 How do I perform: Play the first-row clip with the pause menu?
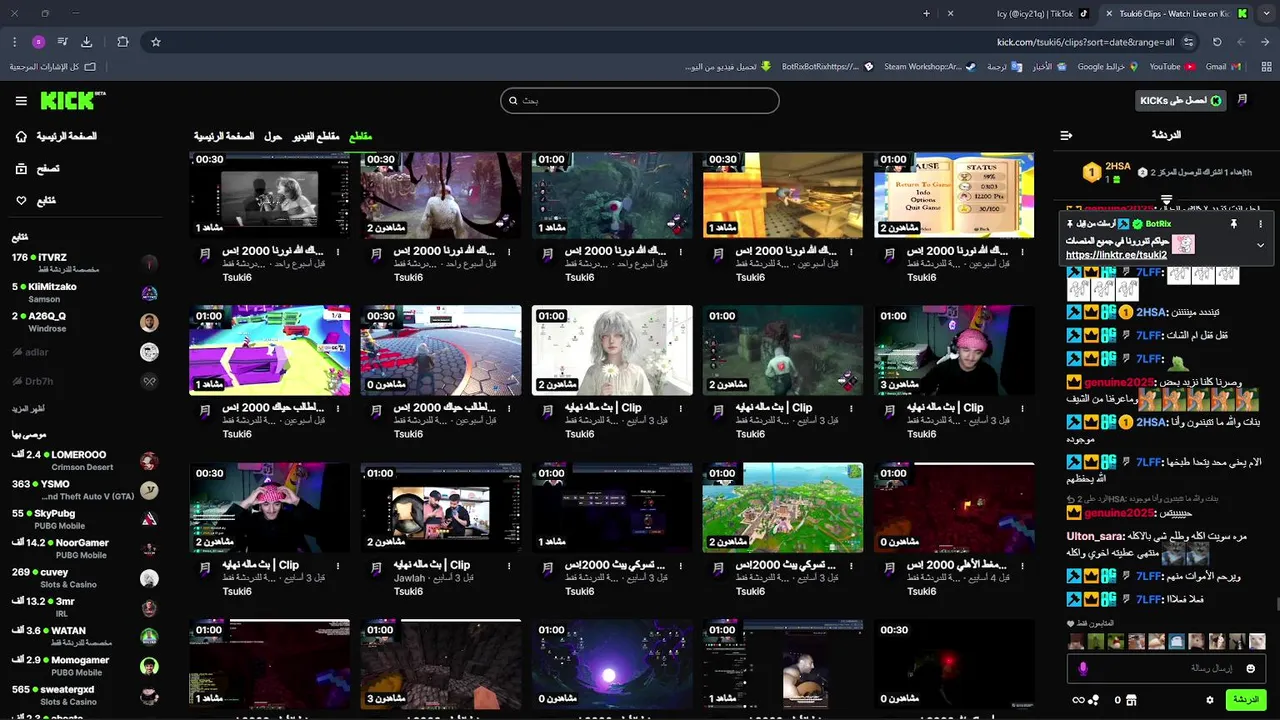click(x=954, y=195)
